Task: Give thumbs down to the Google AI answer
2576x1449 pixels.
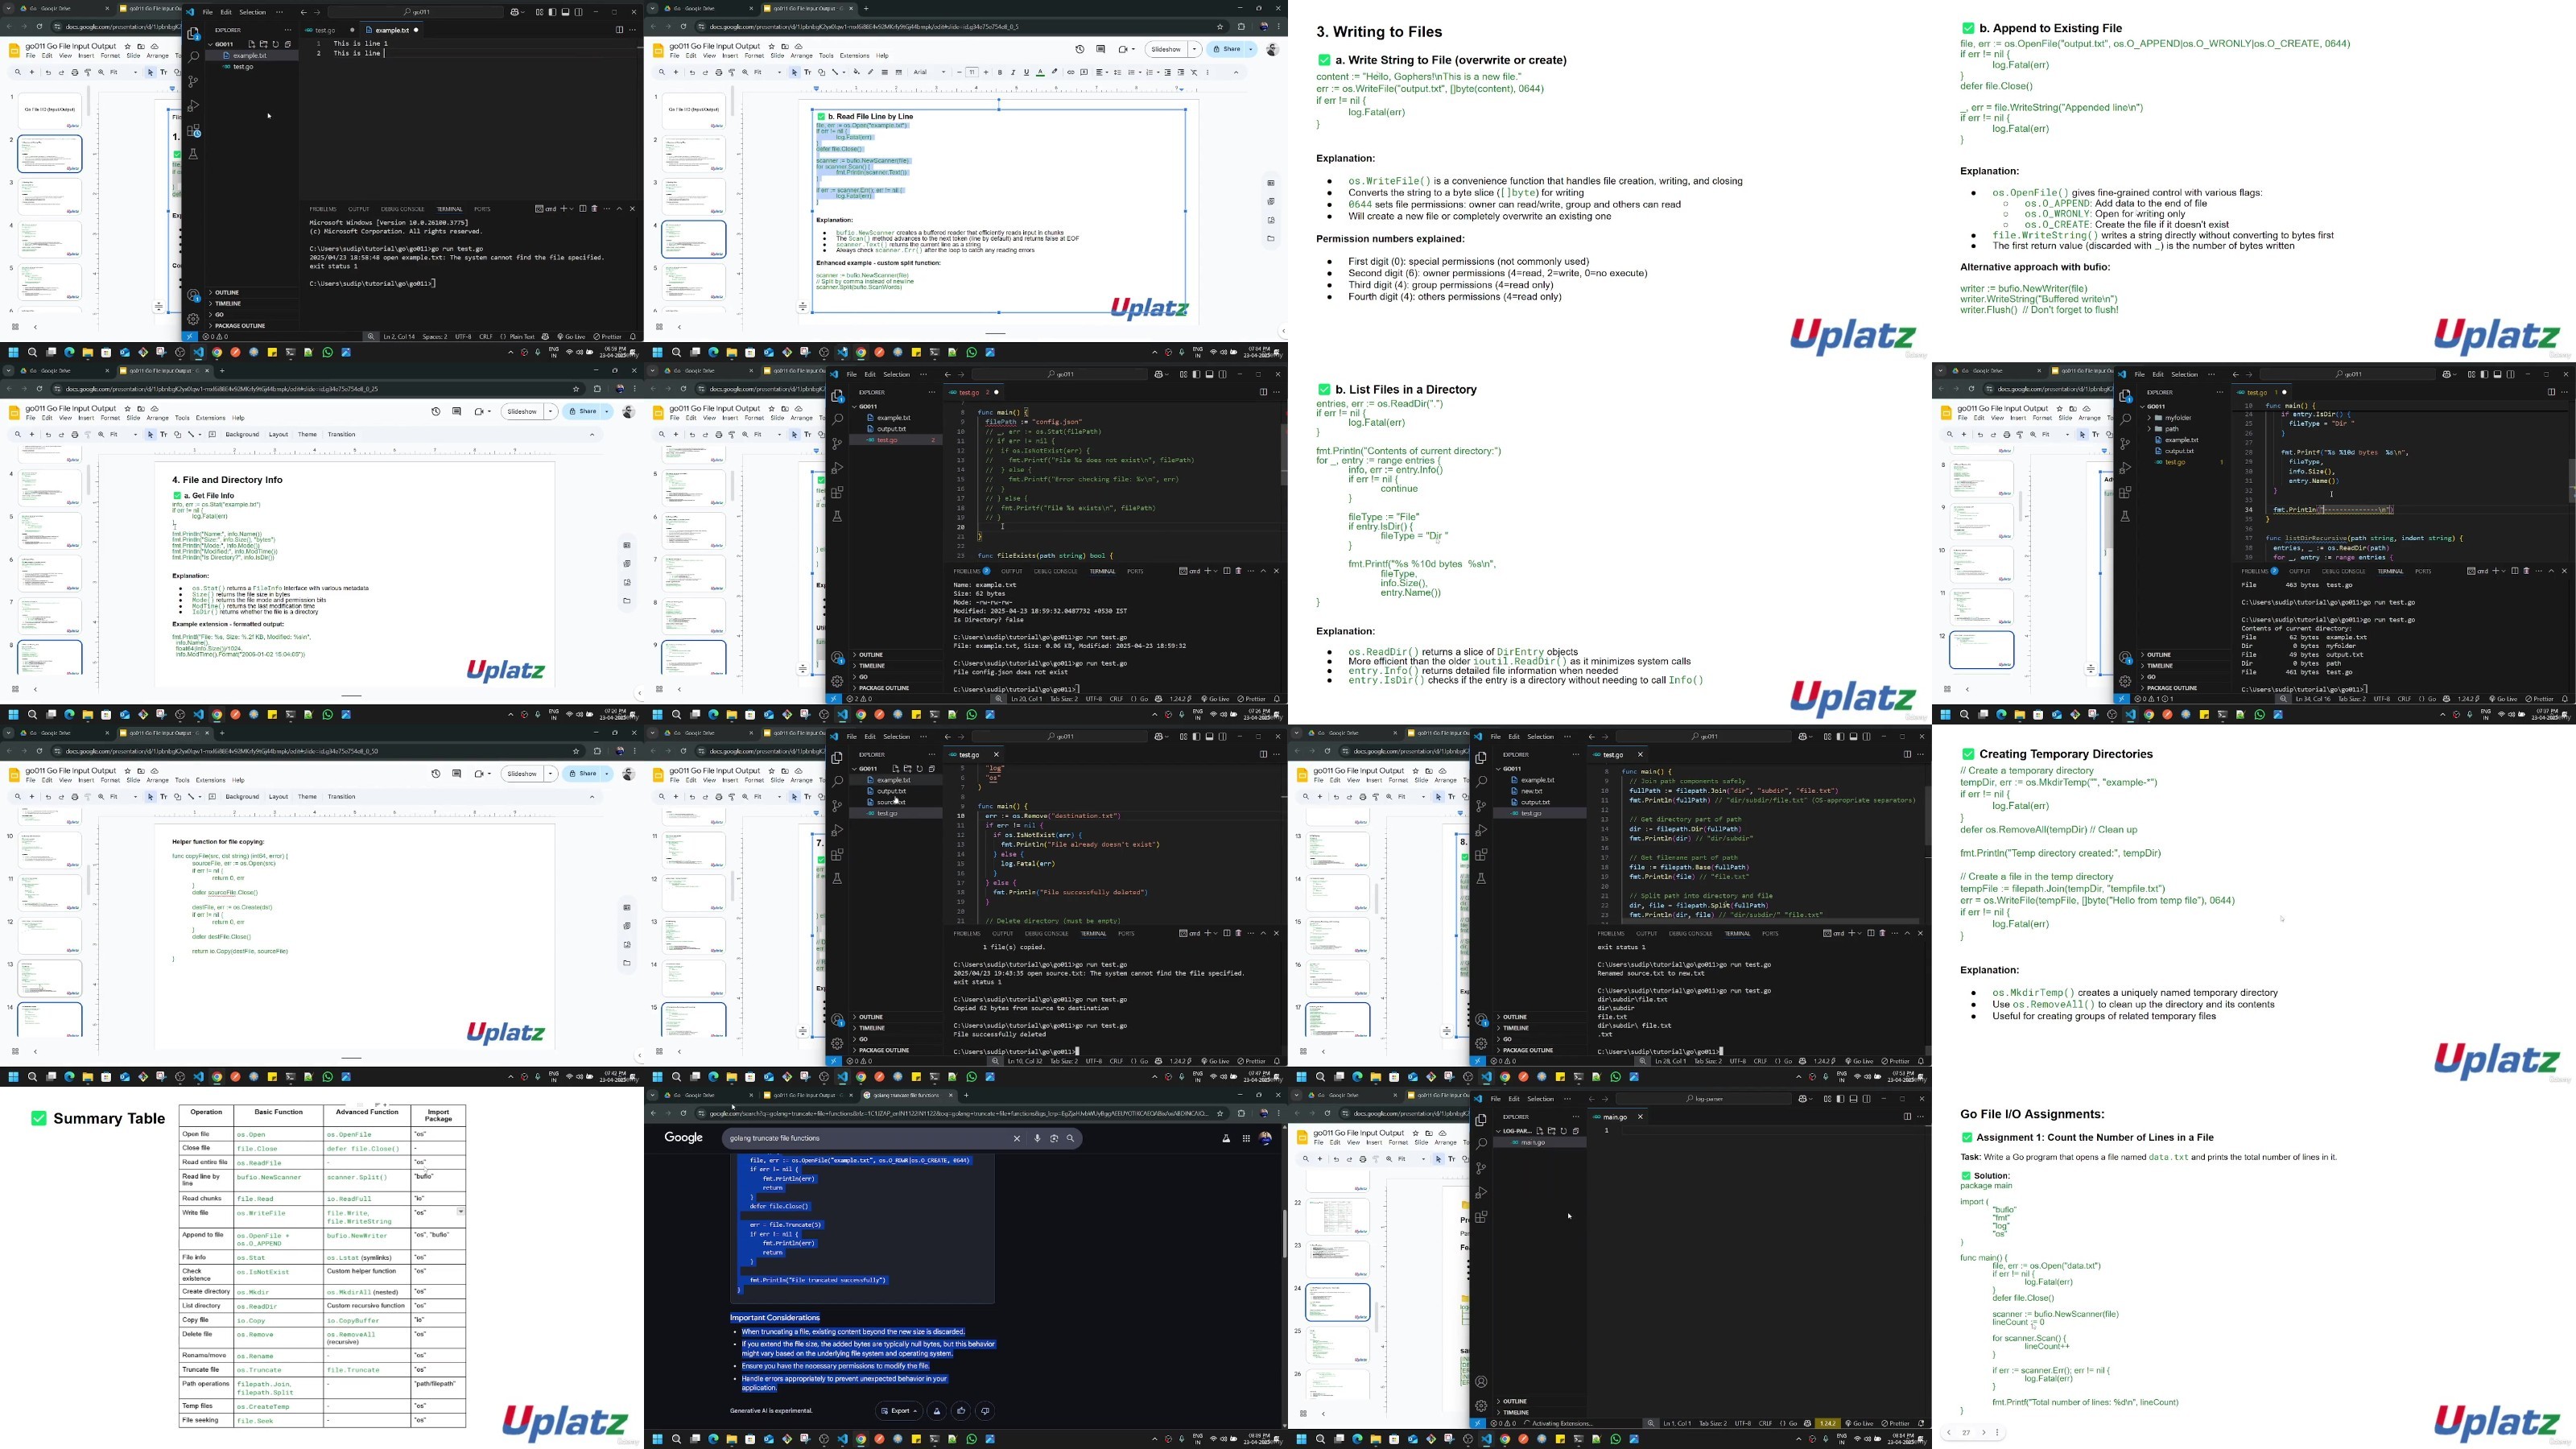Action: 985,1411
